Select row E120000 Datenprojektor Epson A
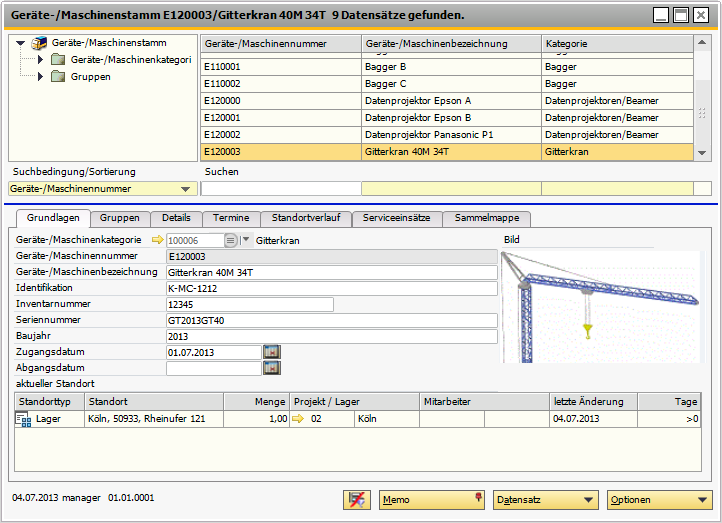This screenshot has height=523, width=722. pyautogui.click(x=447, y=101)
